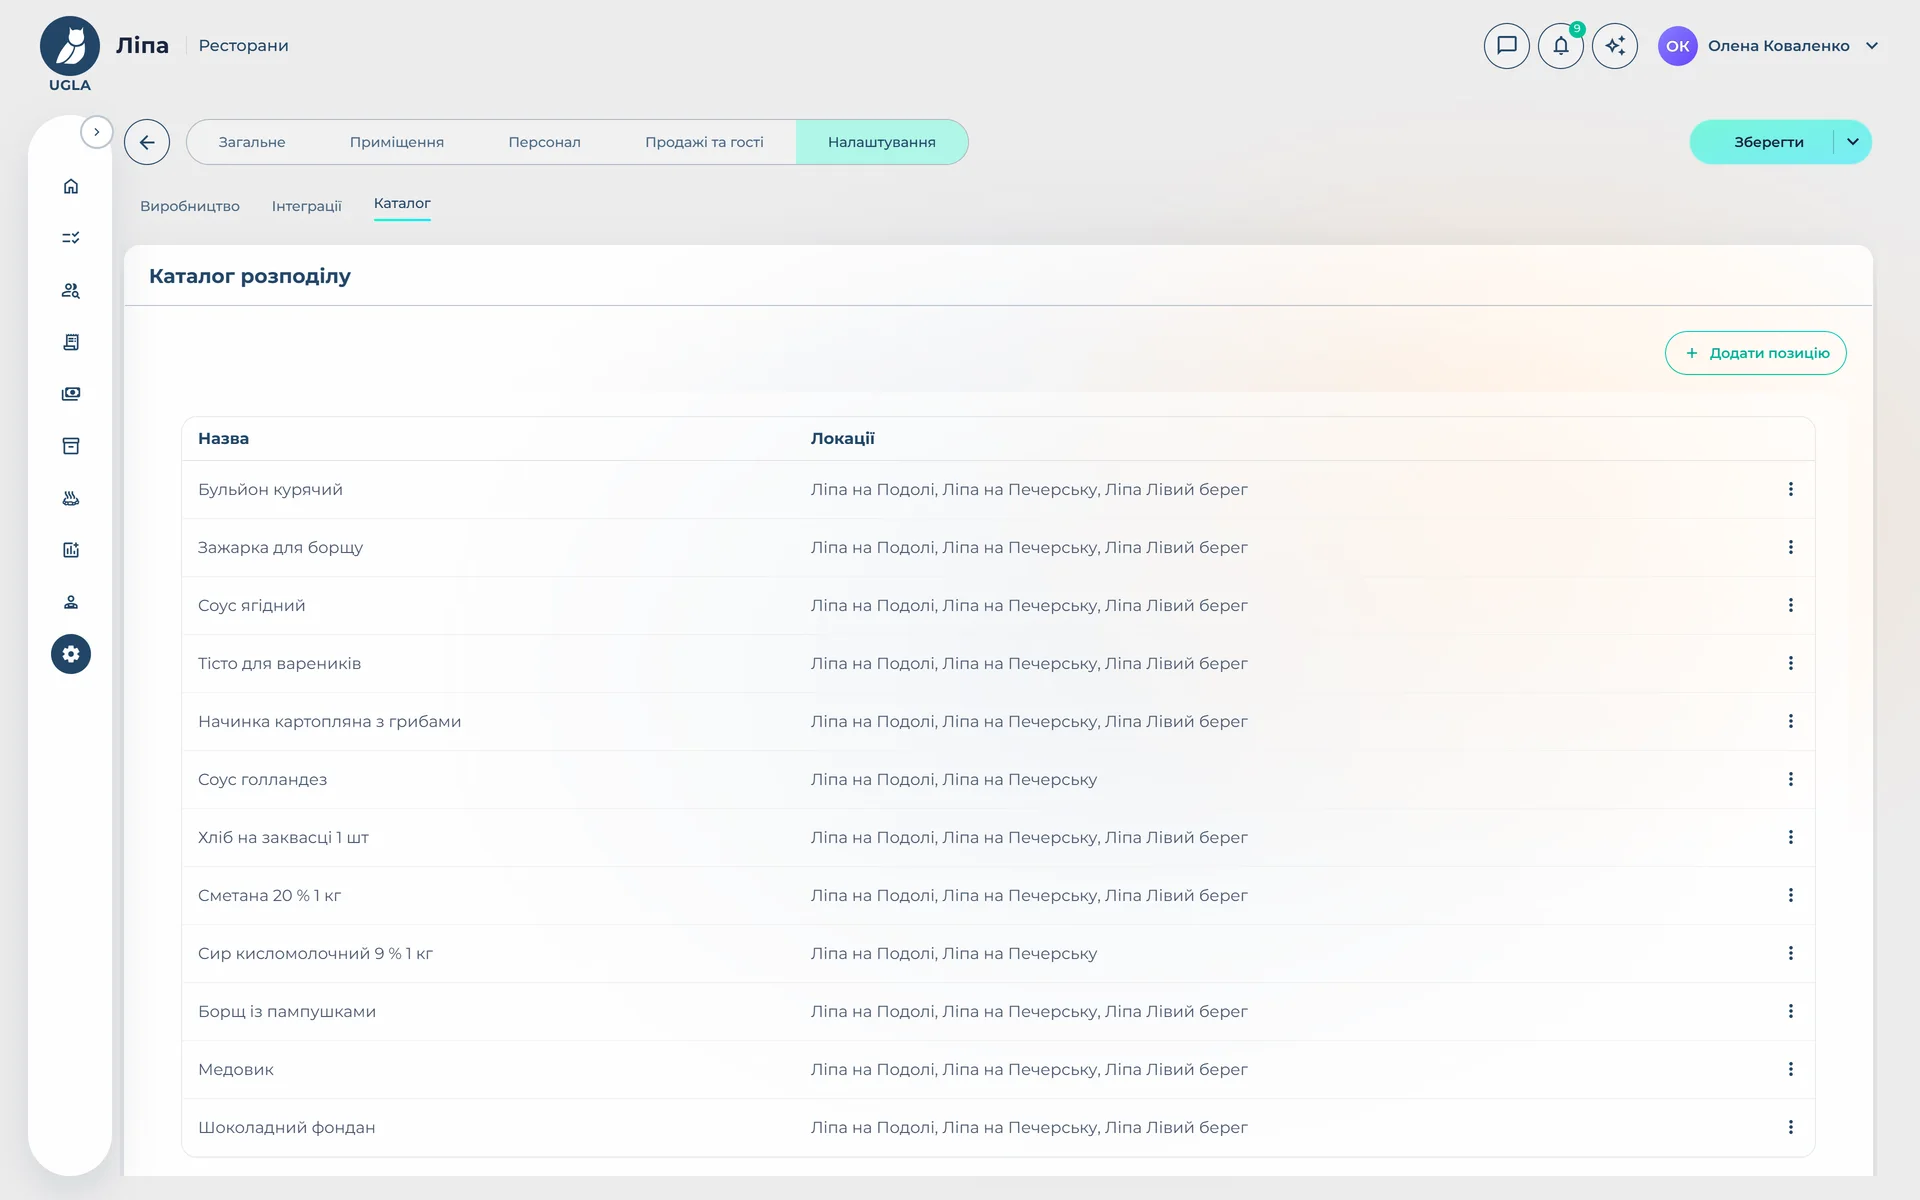Open the Інтеграції sub-tab
The height and width of the screenshot is (1200, 1920).
pos(307,206)
